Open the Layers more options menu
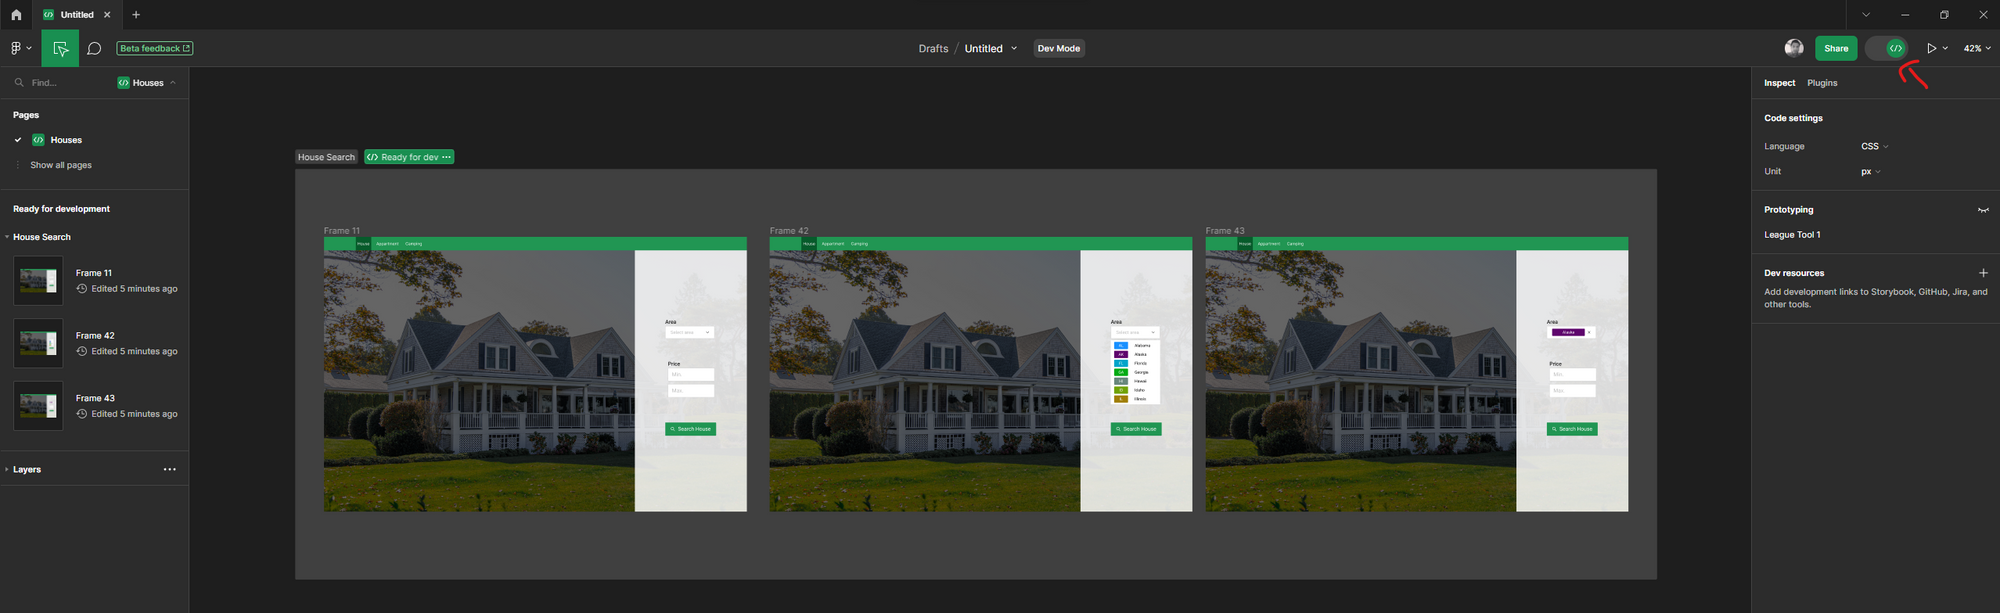Screen dimensions: 2000x613 [x=170, y=469]
